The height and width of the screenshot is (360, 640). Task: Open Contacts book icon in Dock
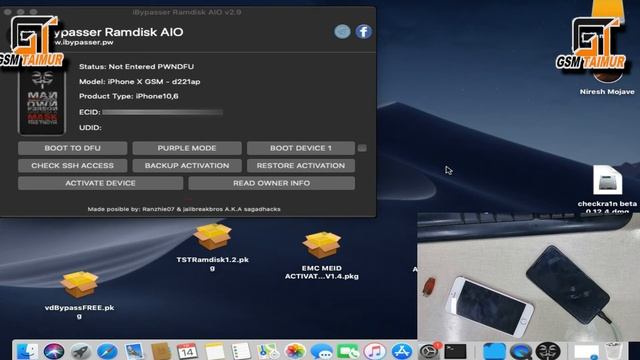tap(160, 351)
